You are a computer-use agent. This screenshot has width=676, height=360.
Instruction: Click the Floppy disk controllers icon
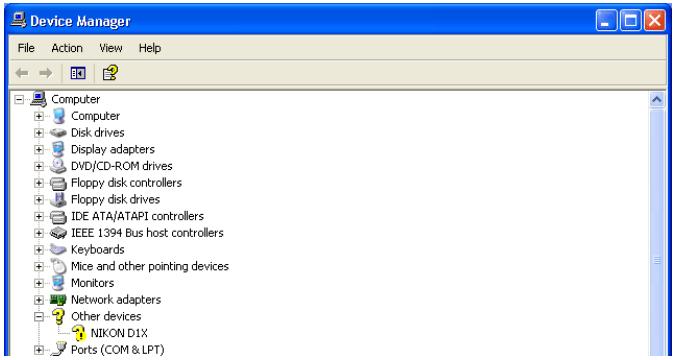pos(58,183)
